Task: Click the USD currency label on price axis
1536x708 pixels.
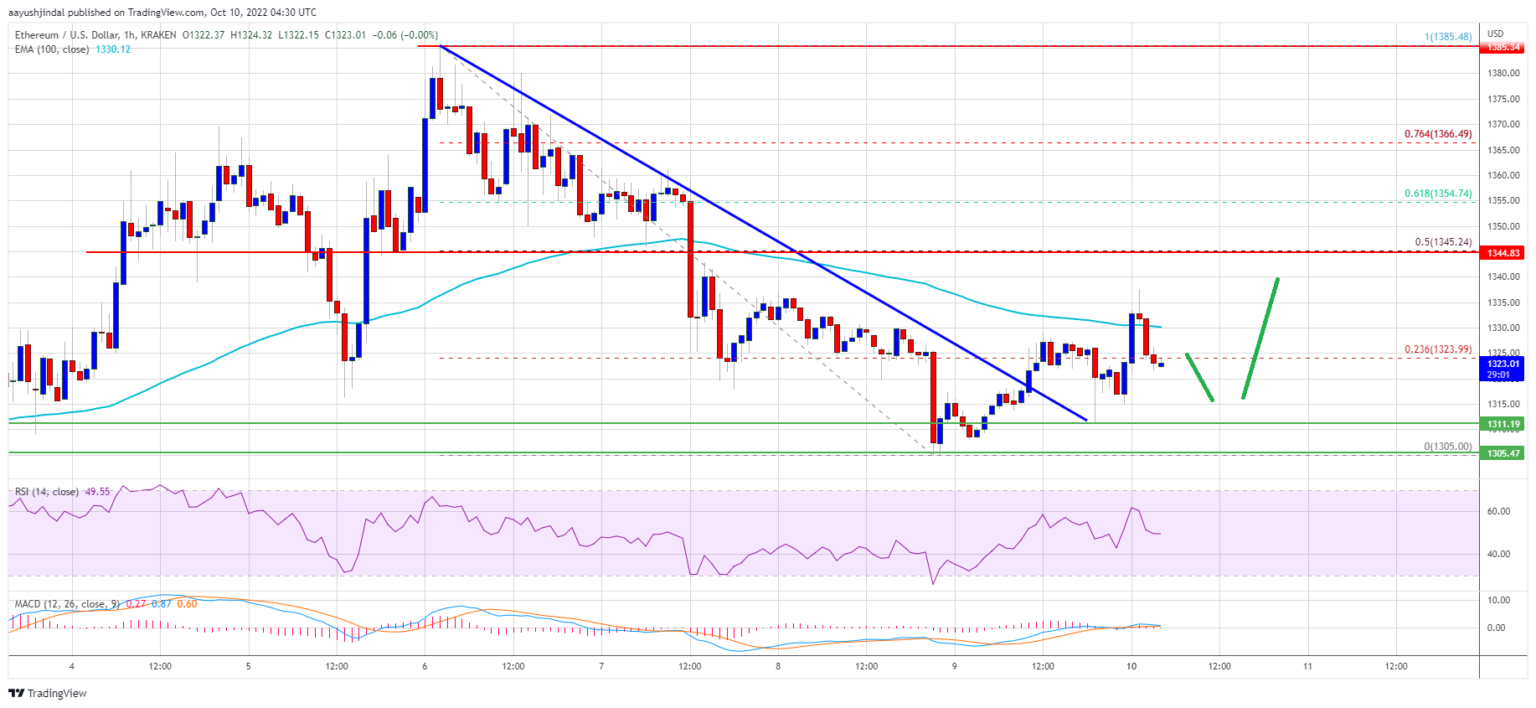Action: (1497, 33)
